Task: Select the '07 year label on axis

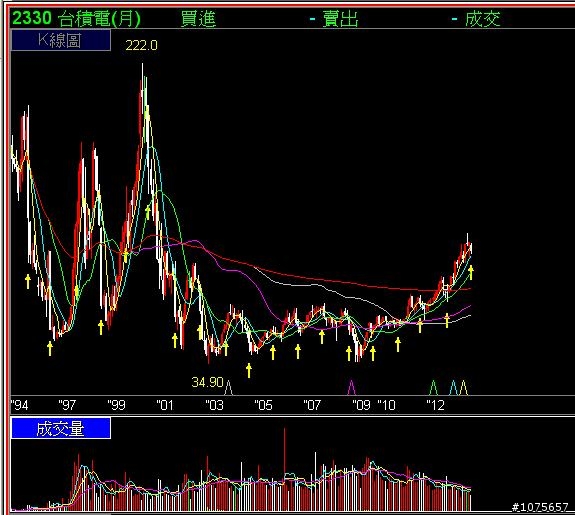Action: [x=312, y=405]
